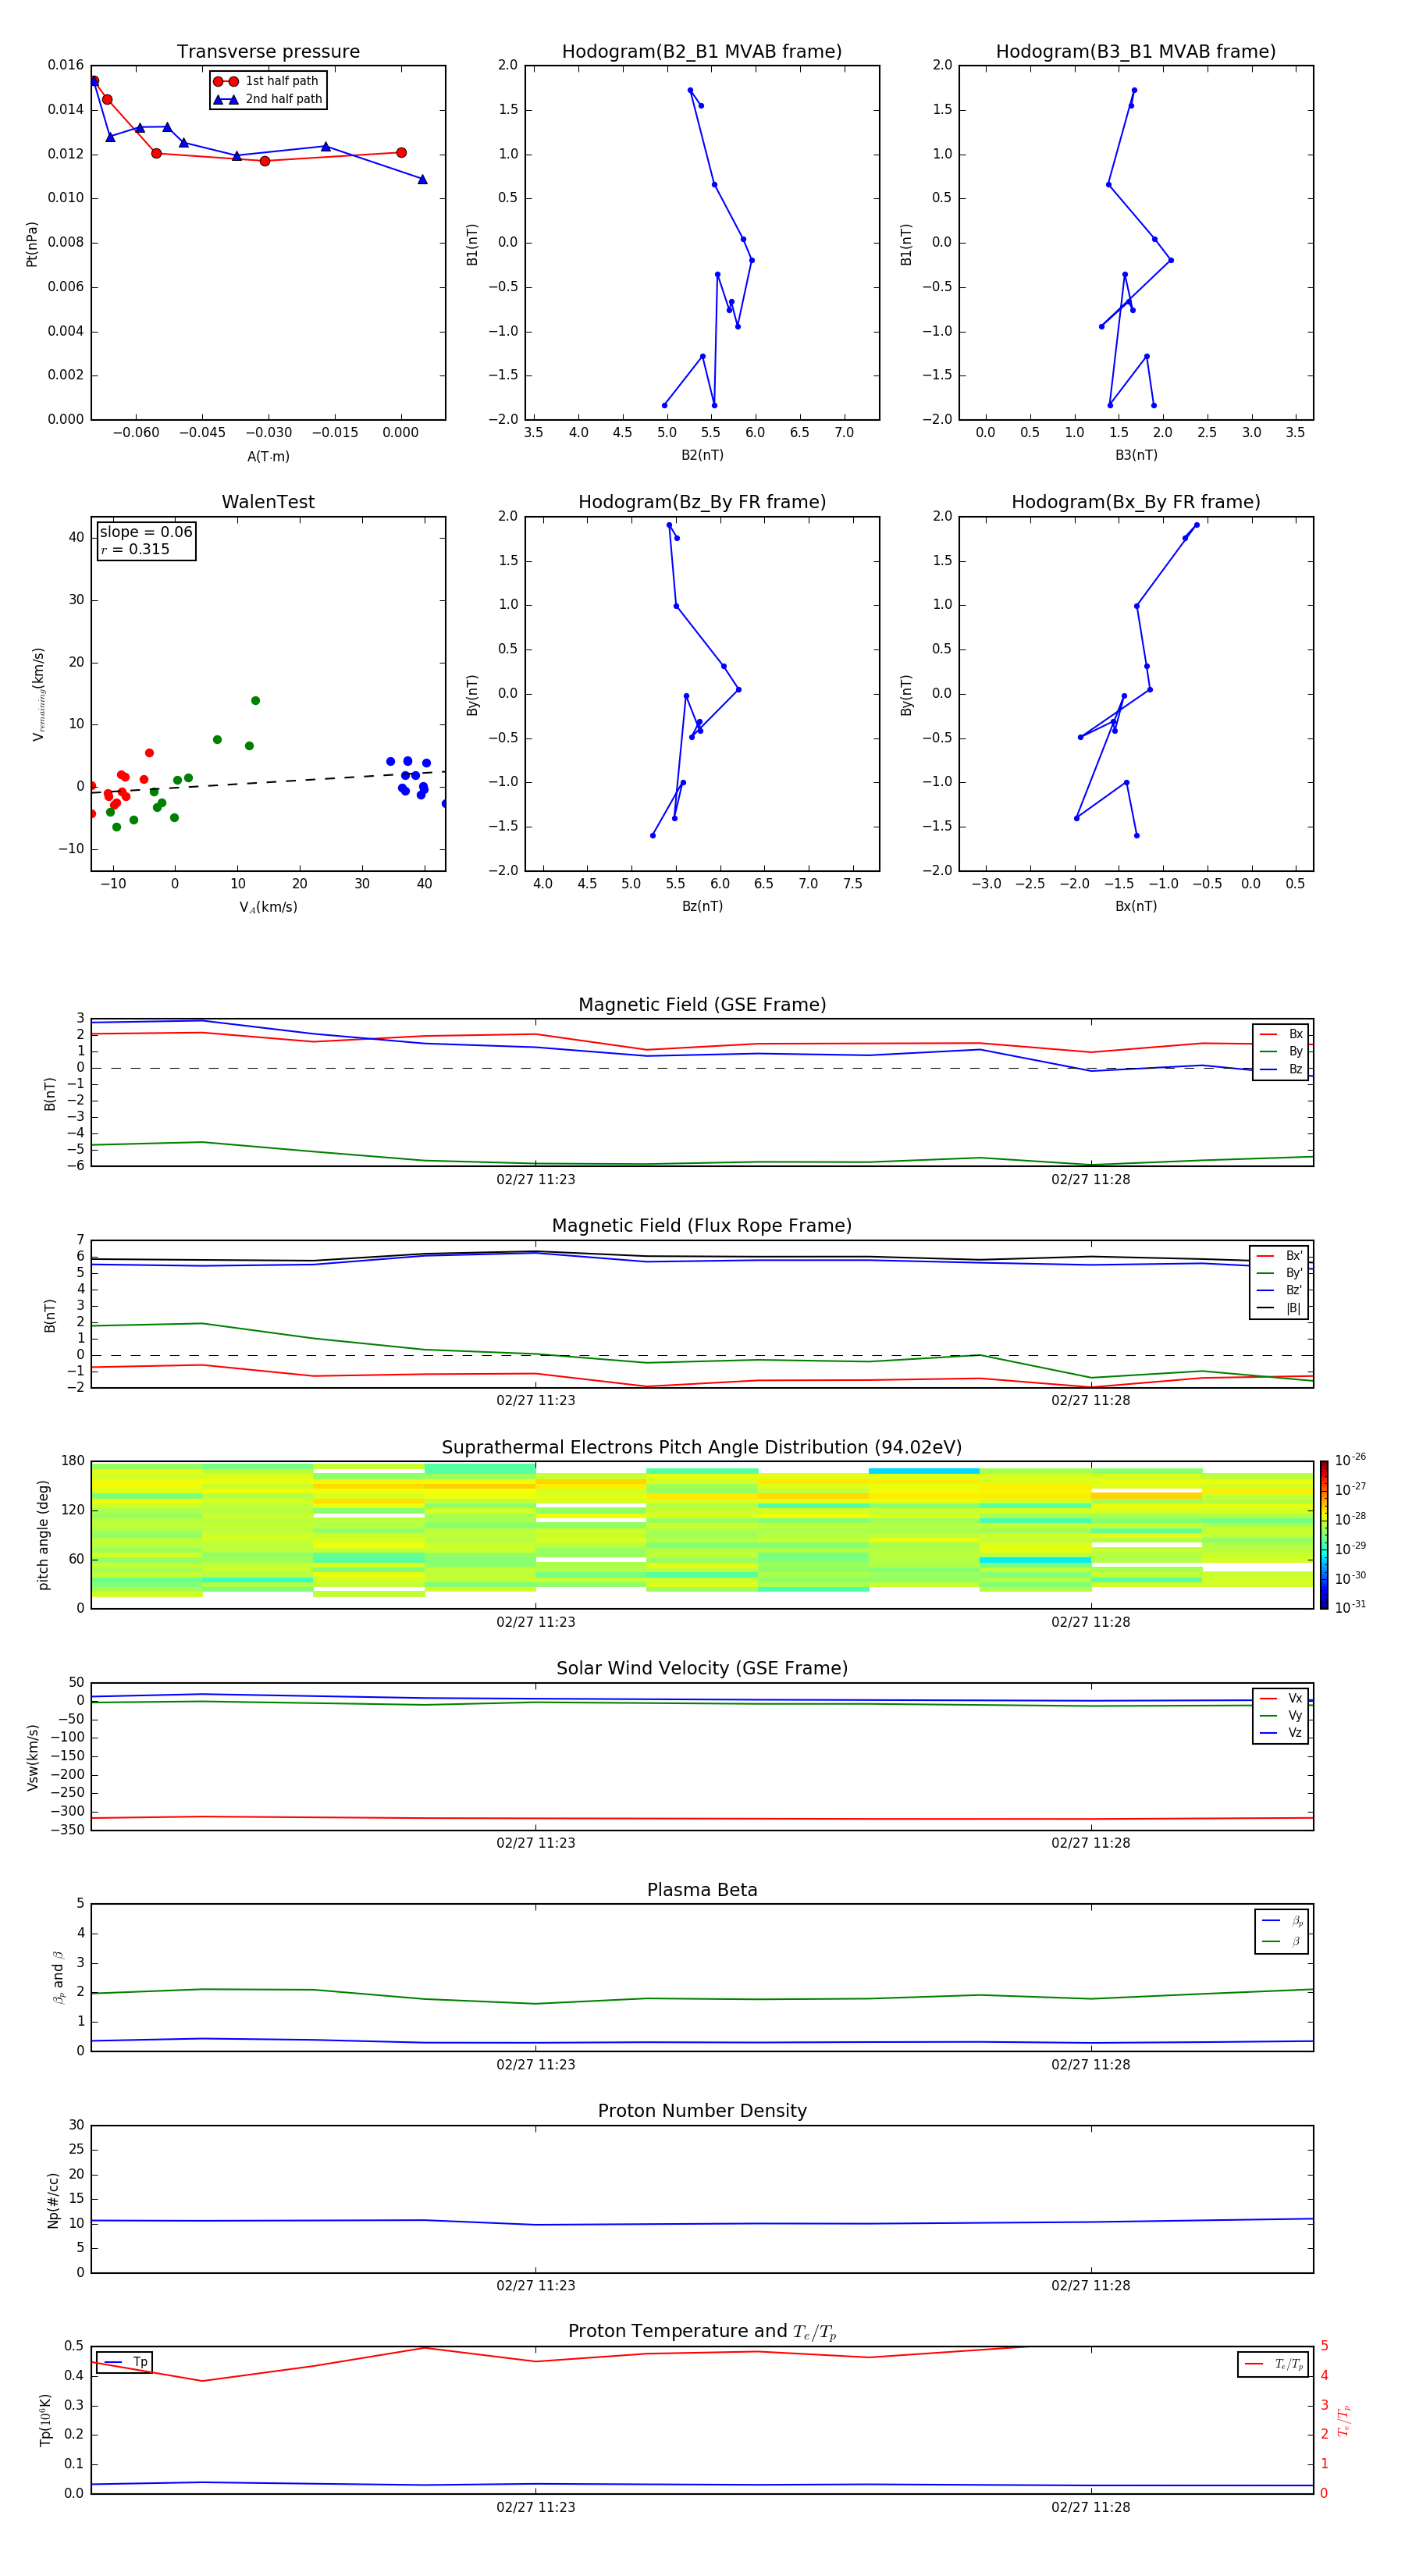This screenshot has height=2576, width=1405.
Task: Select "1st half path" legend entry
Action: pos(266,81)
